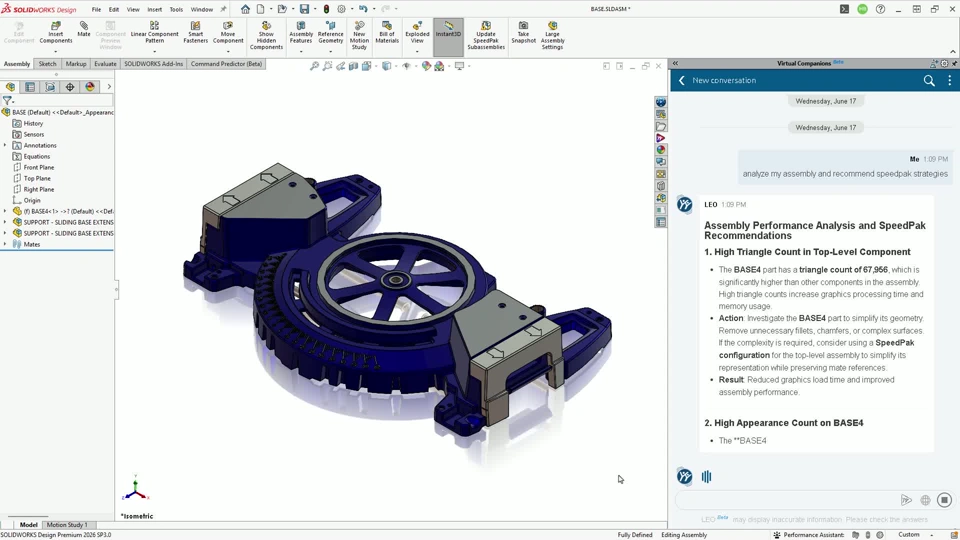This screenshot has height=540, width=960.
Task: Select the Mate tool
Action: [84, 29]
